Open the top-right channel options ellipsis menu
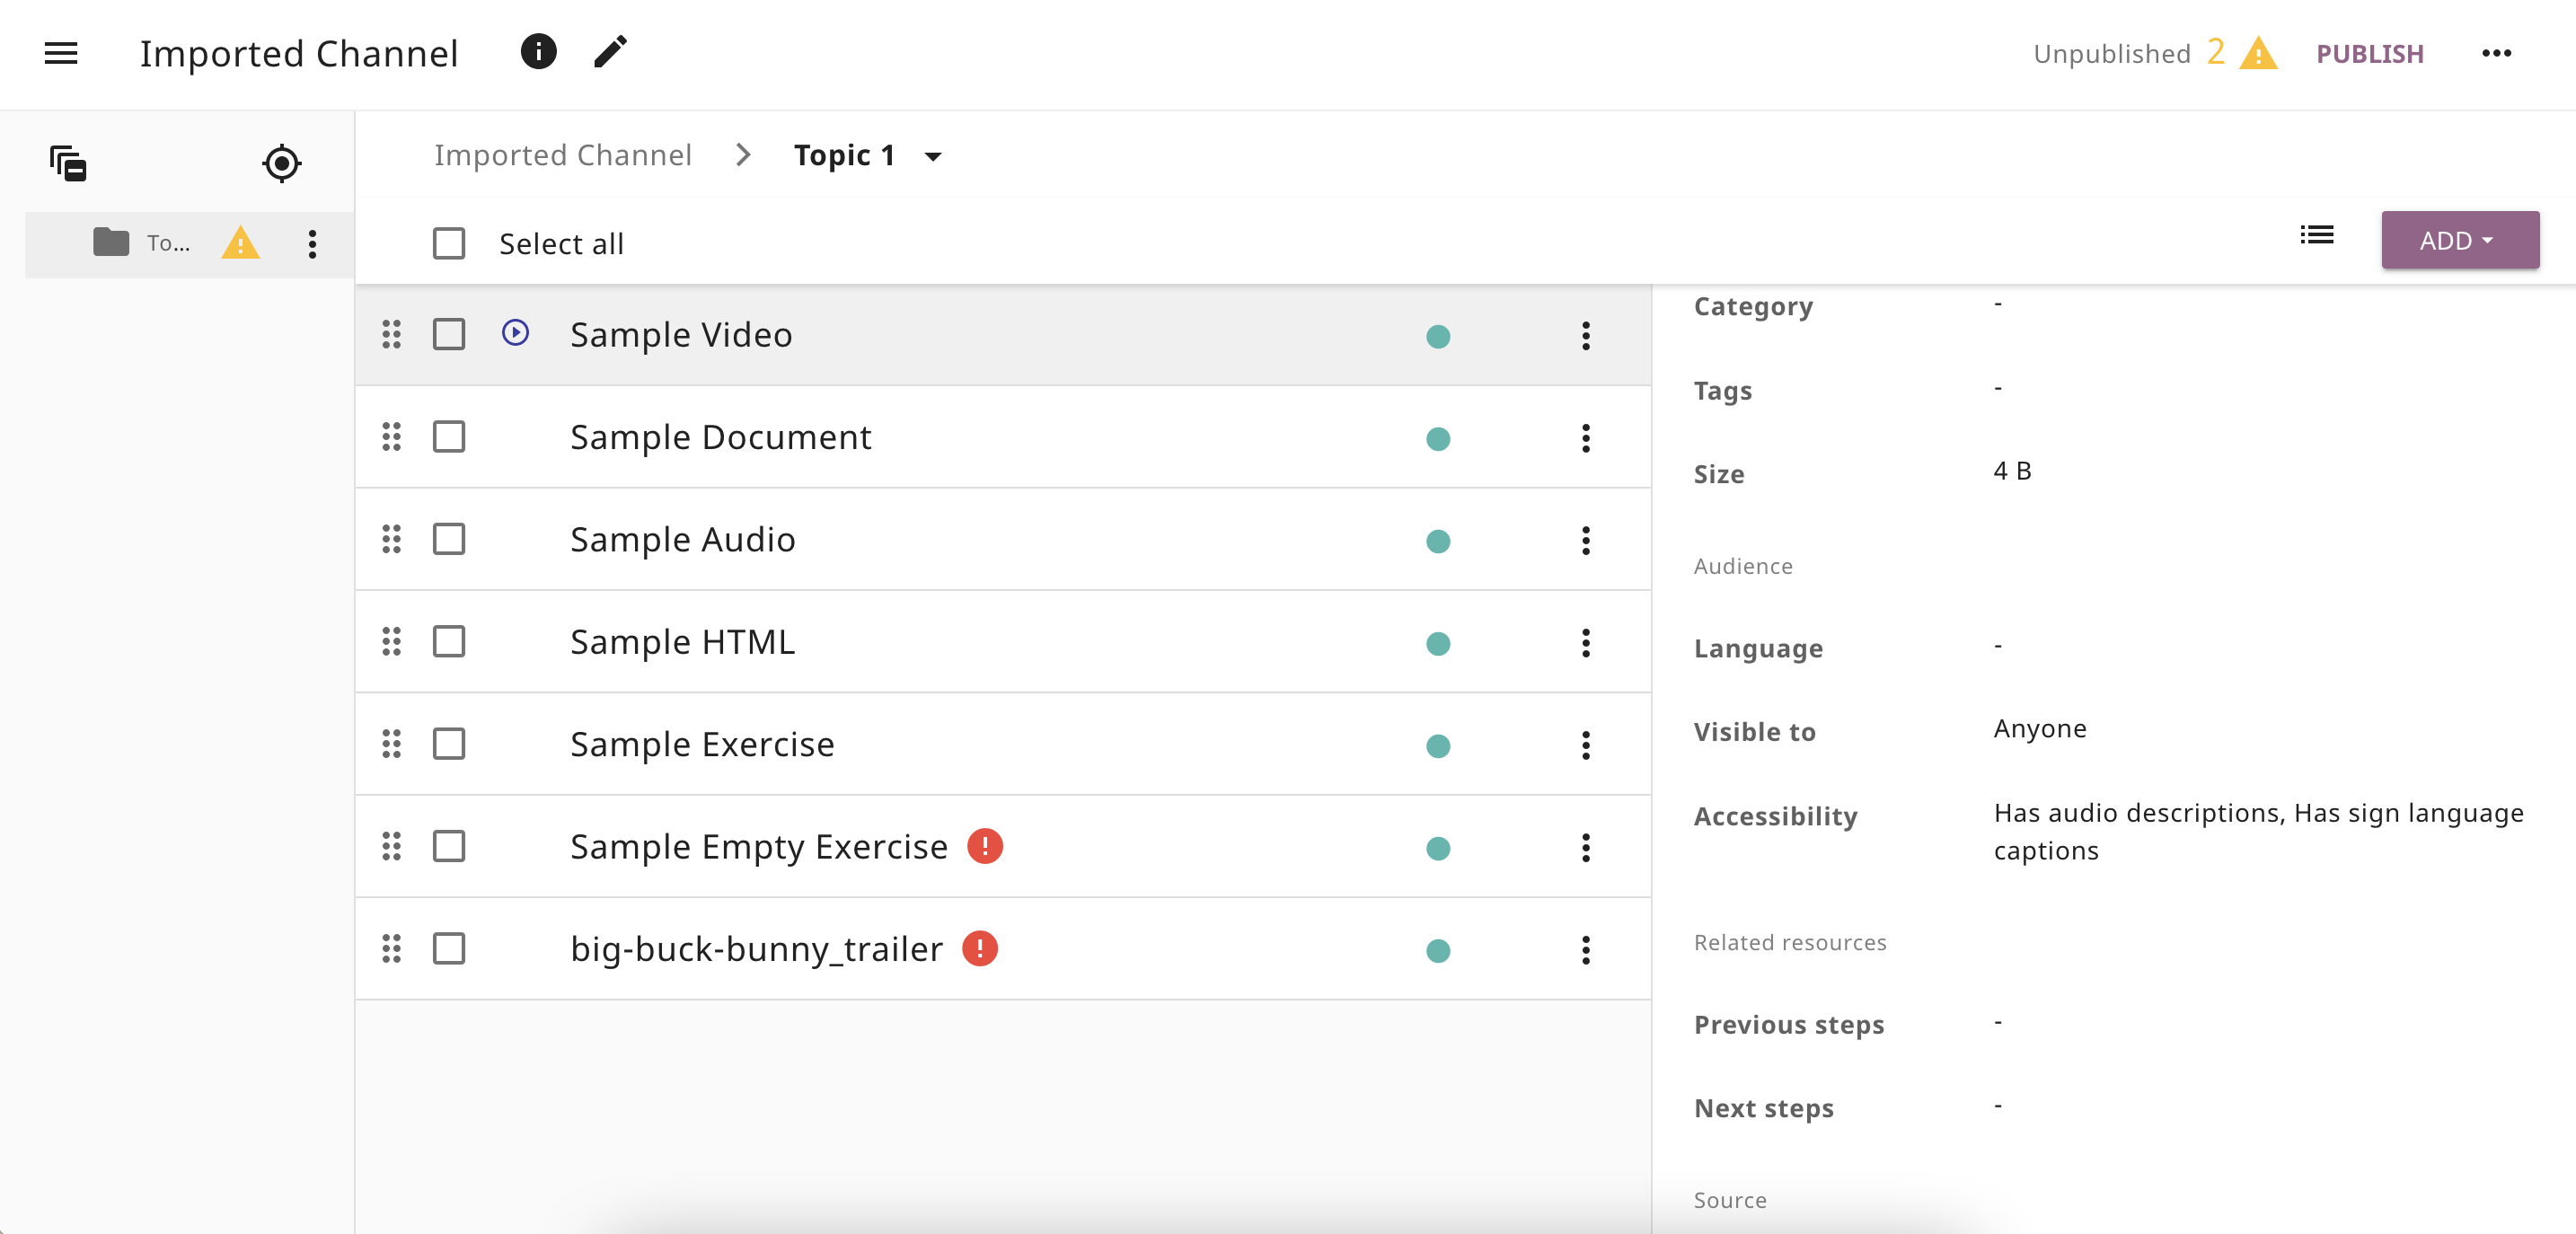2576x1234 pixels. (2496, 53)
